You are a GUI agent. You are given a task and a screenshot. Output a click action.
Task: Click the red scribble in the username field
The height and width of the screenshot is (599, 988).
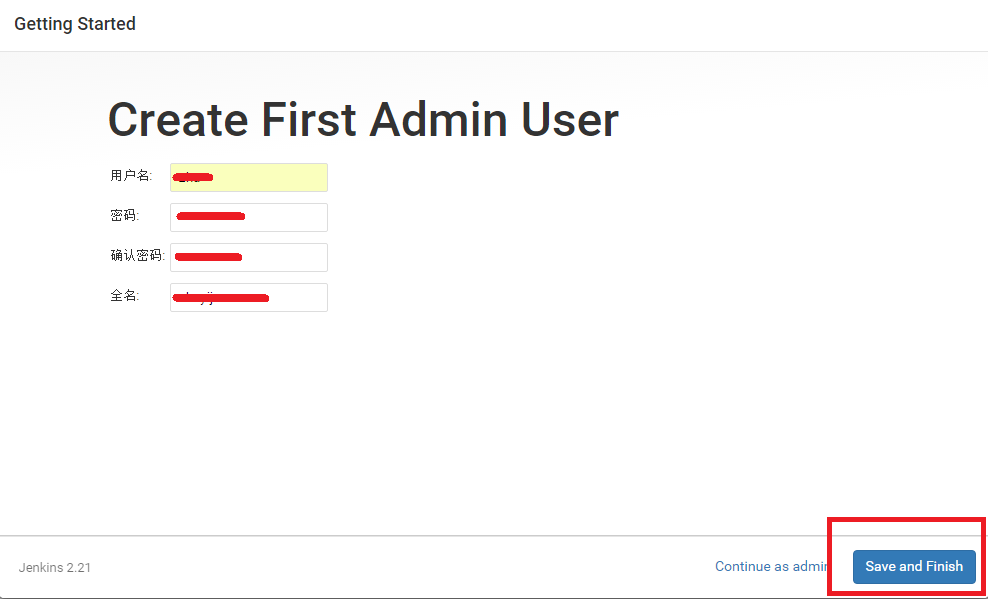click(x=192, y=177)
